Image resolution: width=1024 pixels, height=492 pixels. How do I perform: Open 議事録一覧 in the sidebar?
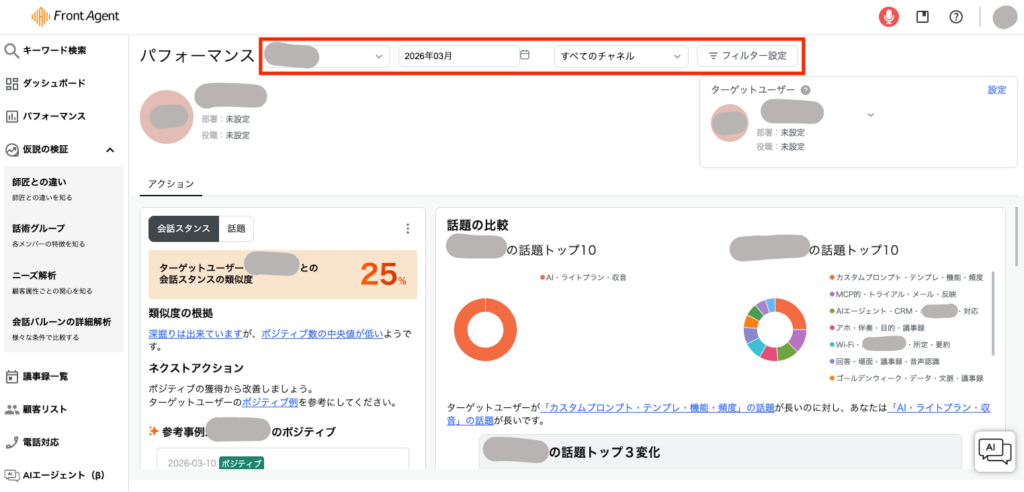tap(44, 376)
